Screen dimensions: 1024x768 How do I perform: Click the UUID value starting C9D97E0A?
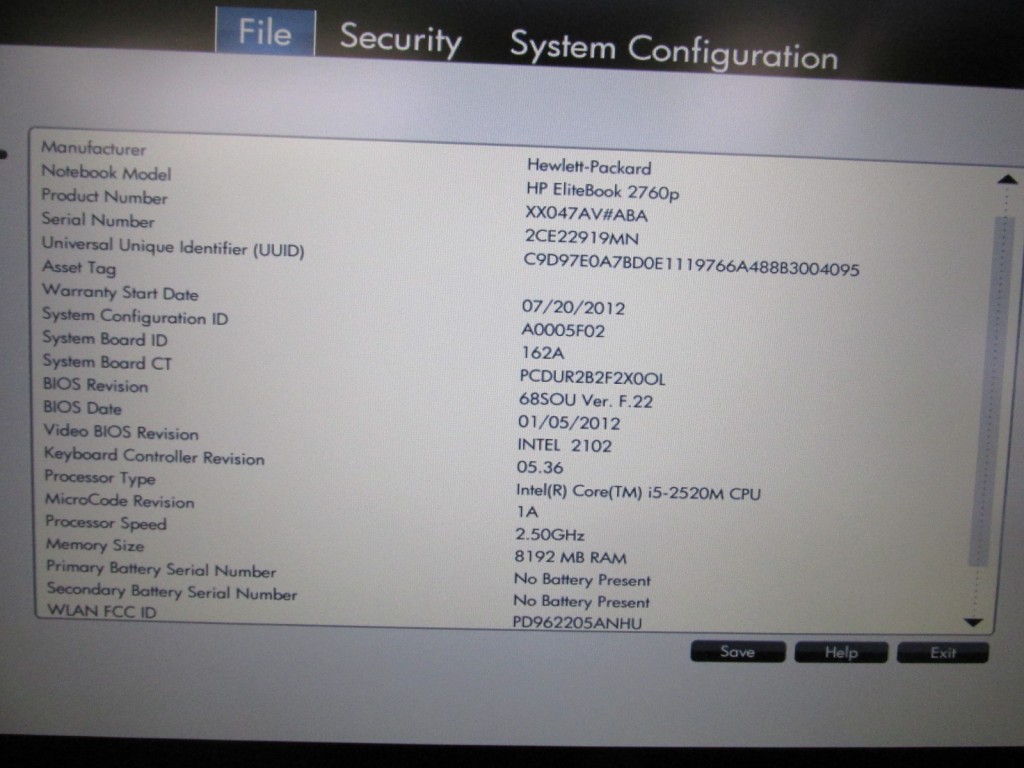(x=692, y=264)
